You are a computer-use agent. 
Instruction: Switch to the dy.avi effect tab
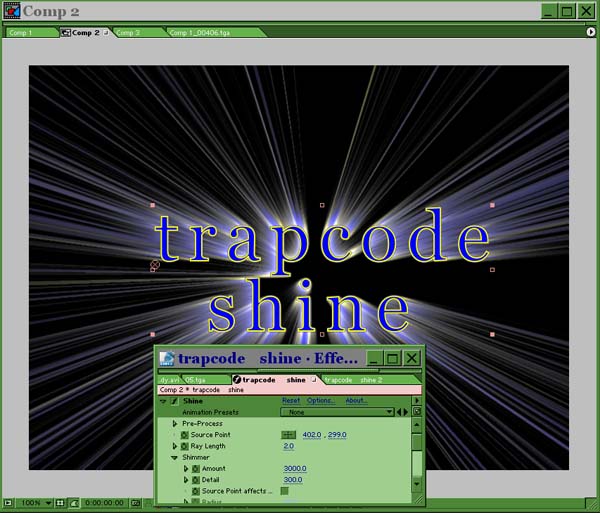pyautogui.click(x=169, y=380)
